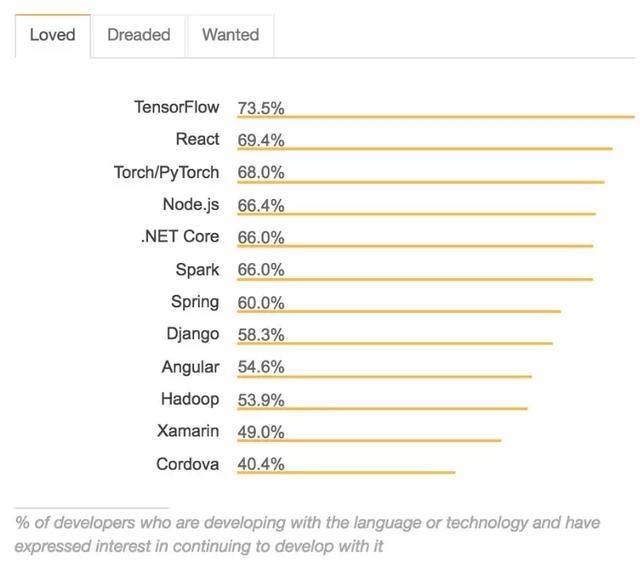640x564 pixels.
Task: Switch to the Loved tab
Action: [53, 36]
